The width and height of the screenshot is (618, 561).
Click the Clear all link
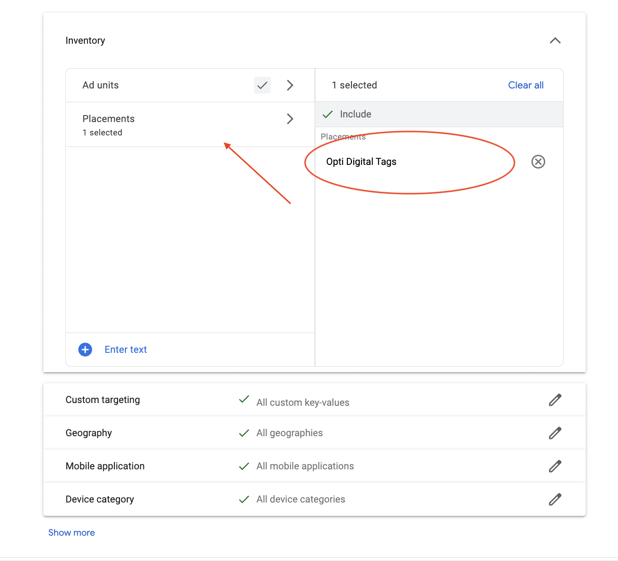pos(526,85)
